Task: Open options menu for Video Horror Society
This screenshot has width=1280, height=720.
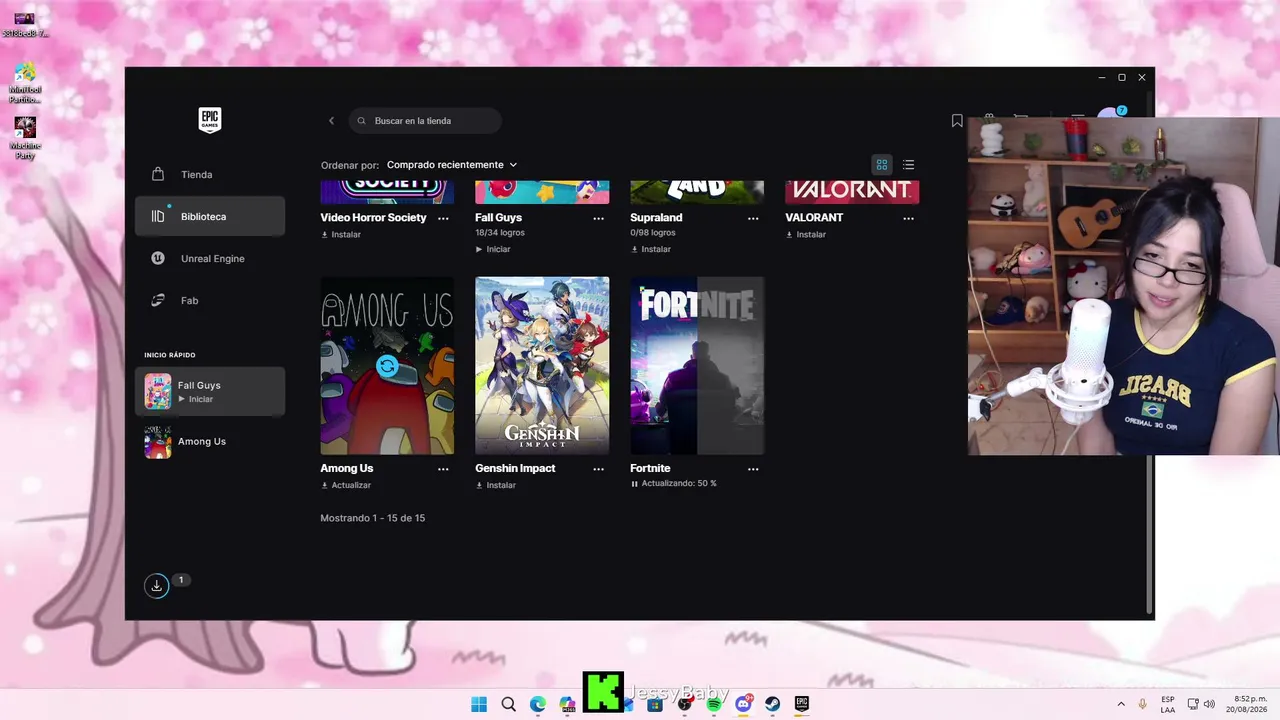Action: click(443, 218)
